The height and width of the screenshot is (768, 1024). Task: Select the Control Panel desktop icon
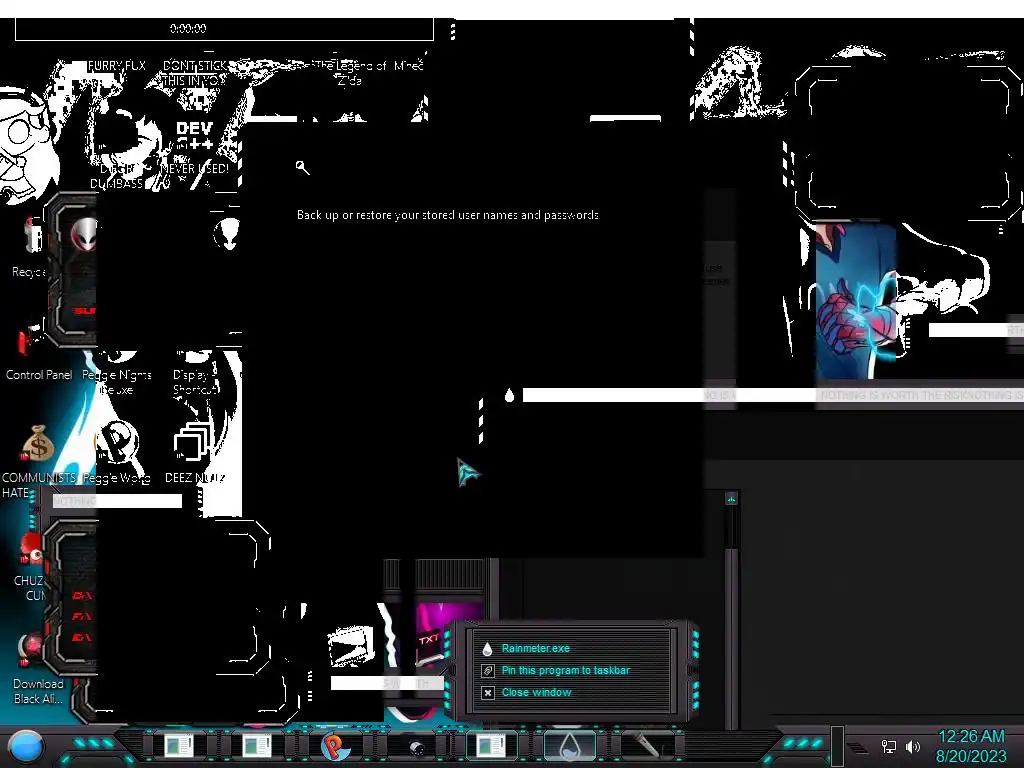coord(39,356)
